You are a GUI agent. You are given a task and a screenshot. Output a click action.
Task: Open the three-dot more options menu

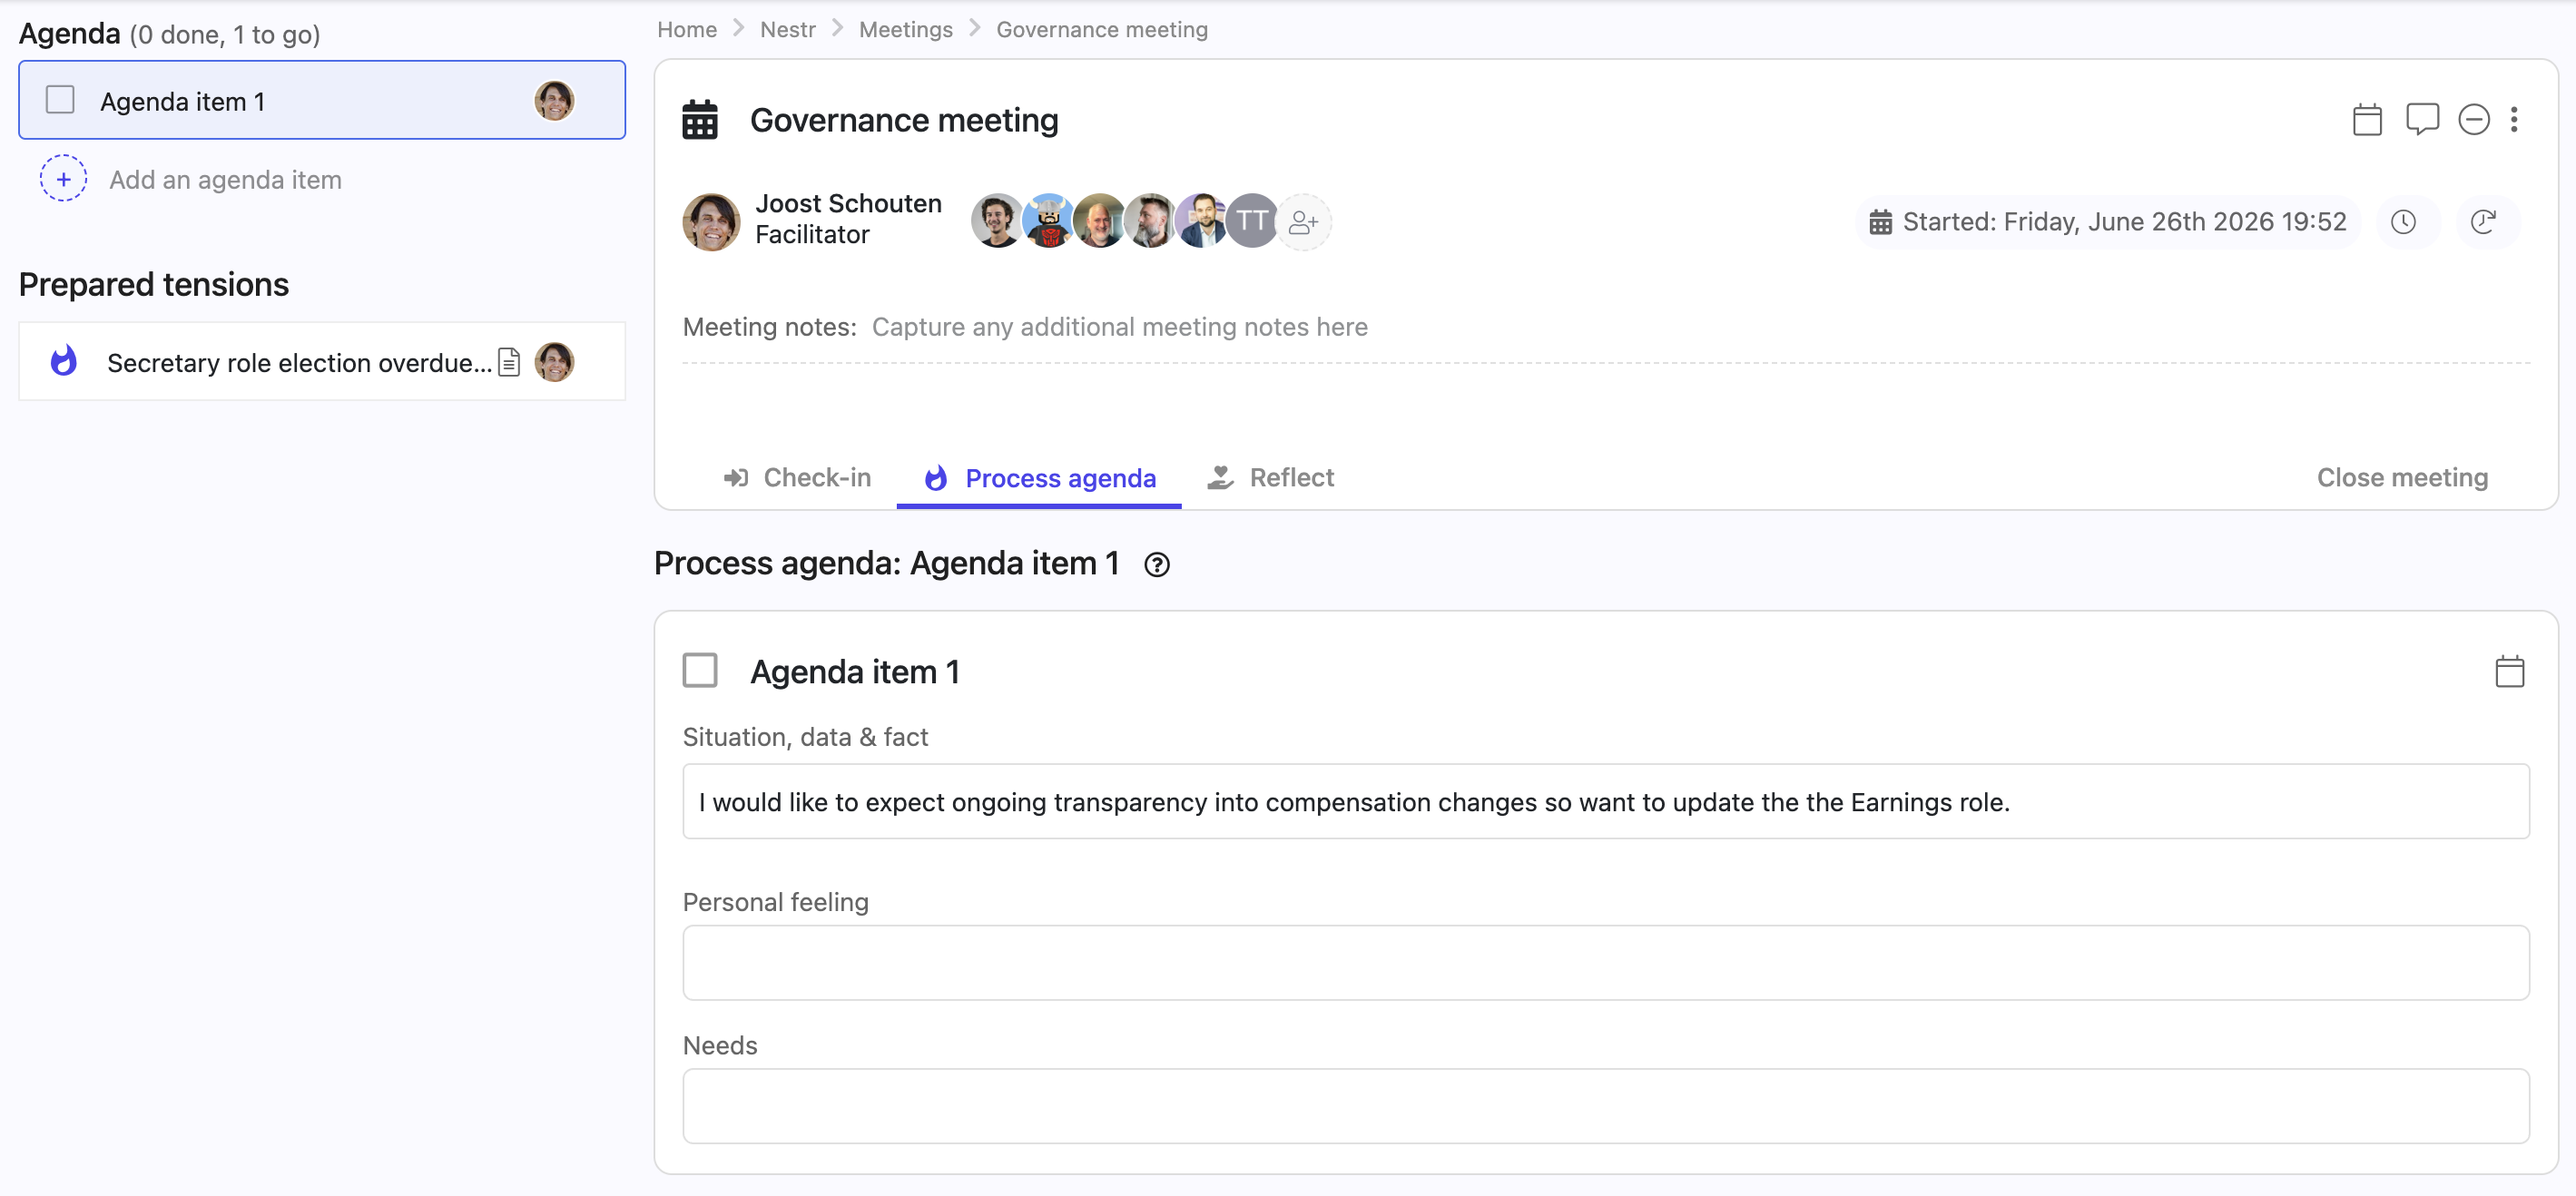point(2514,120)
